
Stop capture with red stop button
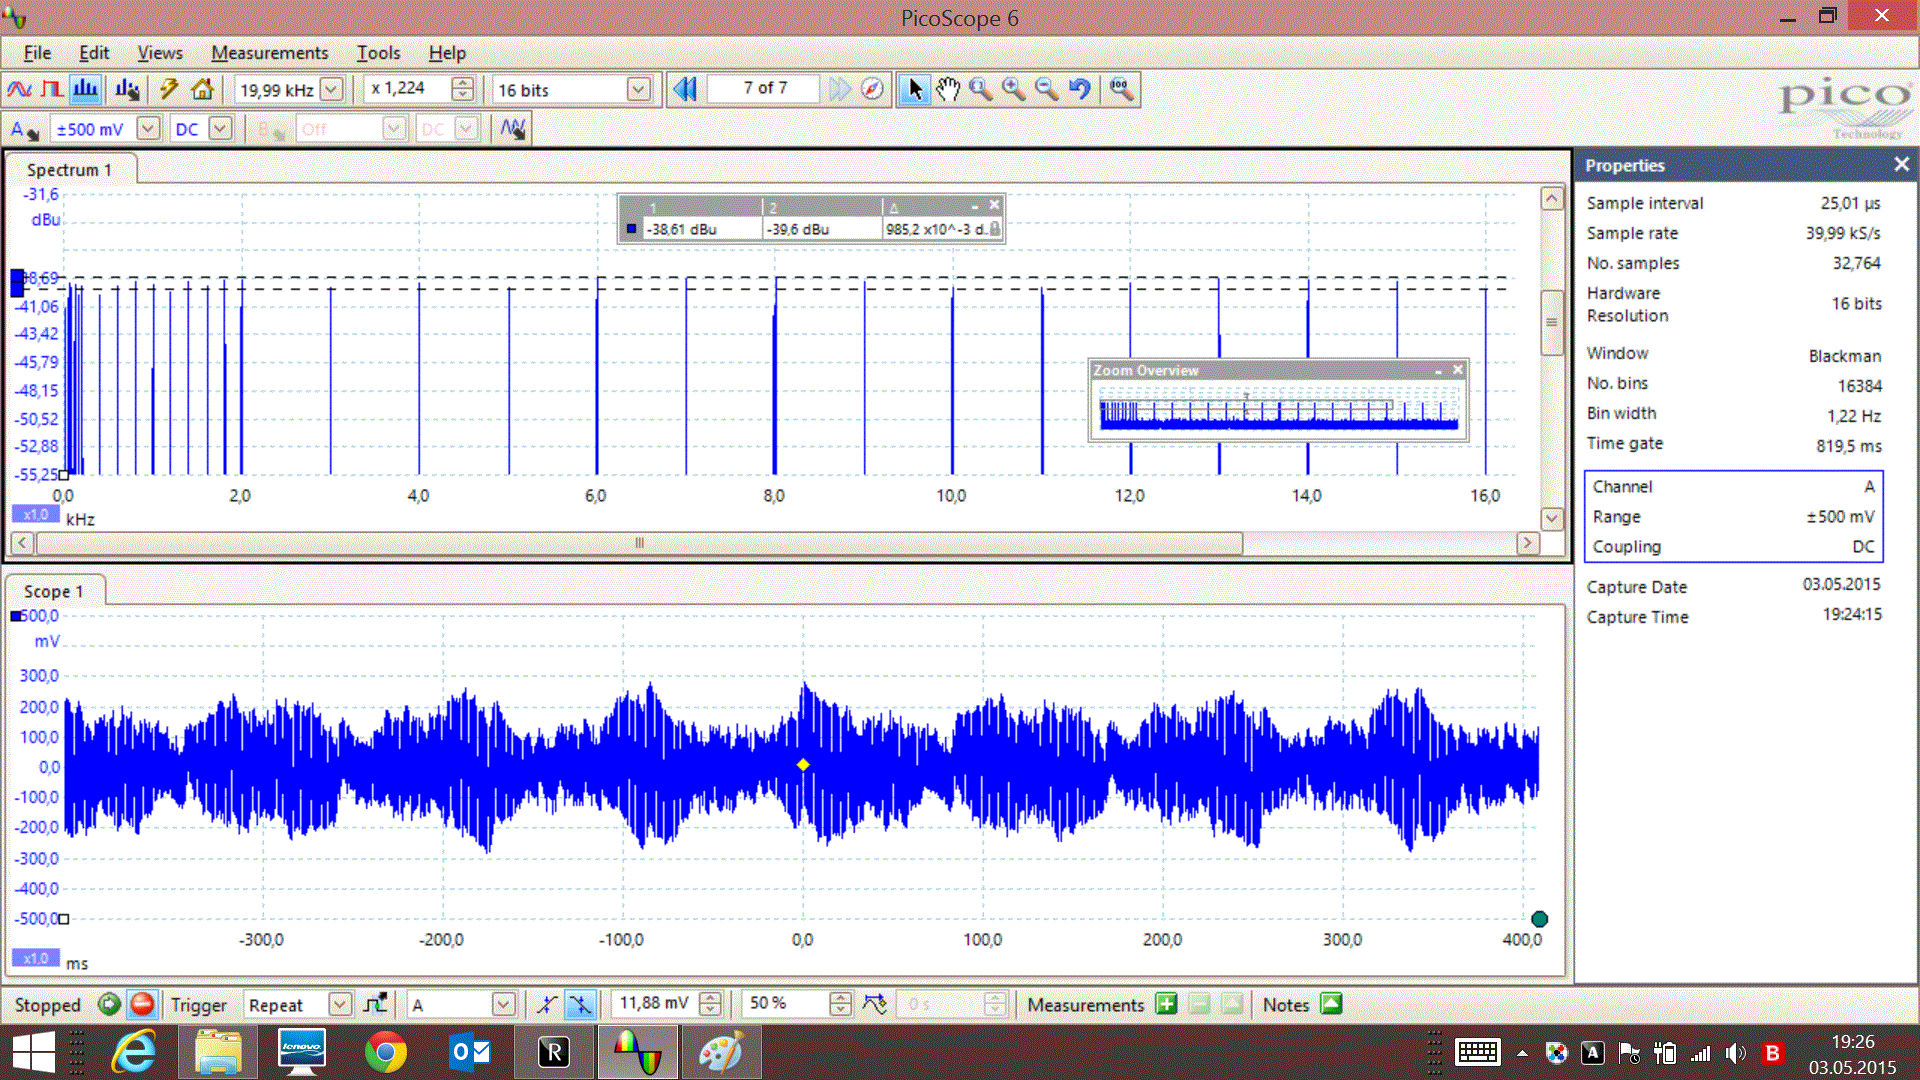pos(143,1004)
